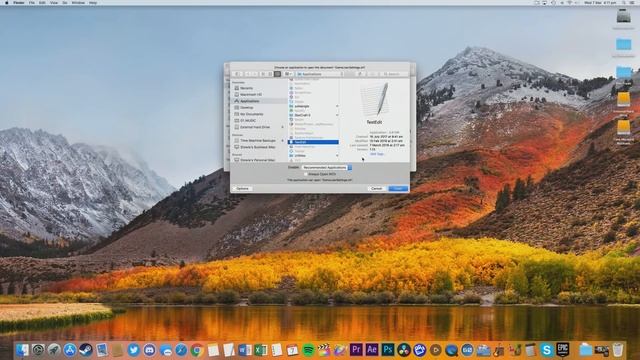The height and width of the screenshot is (360, 640).
Task: Launch Adobe Photoshop from dock
Action: 388,350
